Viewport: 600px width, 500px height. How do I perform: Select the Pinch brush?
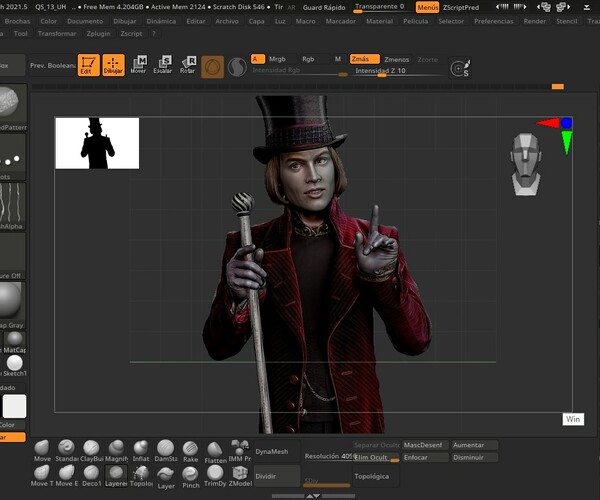pos(190,477)
